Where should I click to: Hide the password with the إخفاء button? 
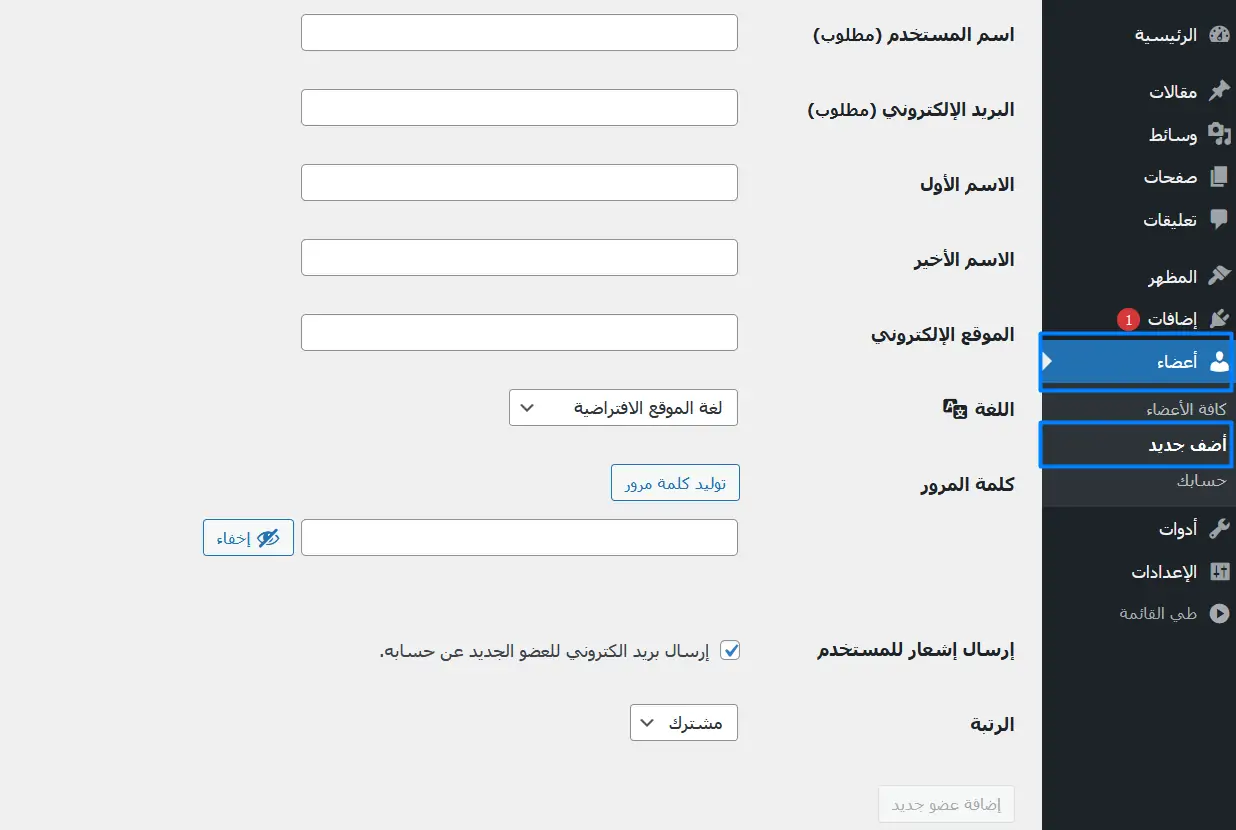(248, 538)
